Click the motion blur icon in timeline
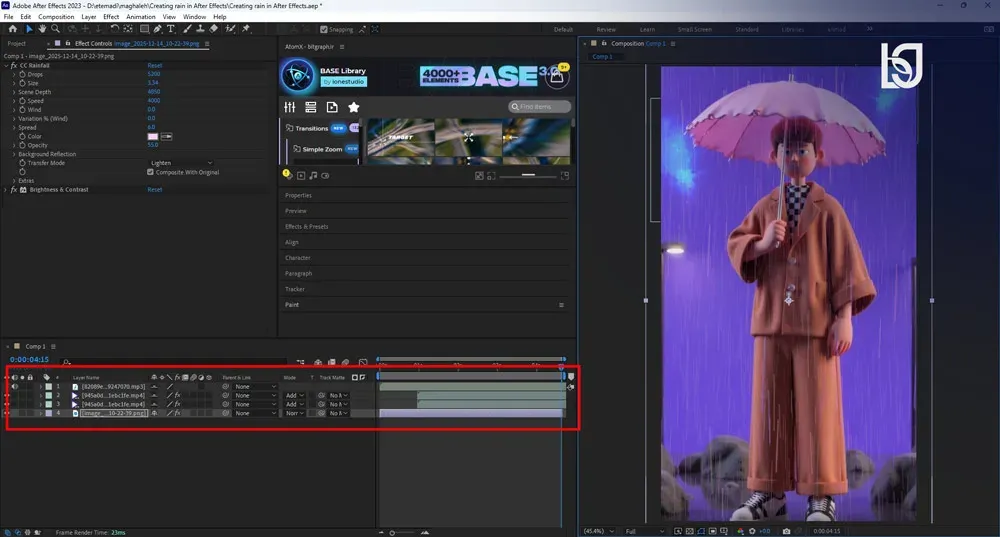This screenshot has width=1000, height=537. coord(346,362)
